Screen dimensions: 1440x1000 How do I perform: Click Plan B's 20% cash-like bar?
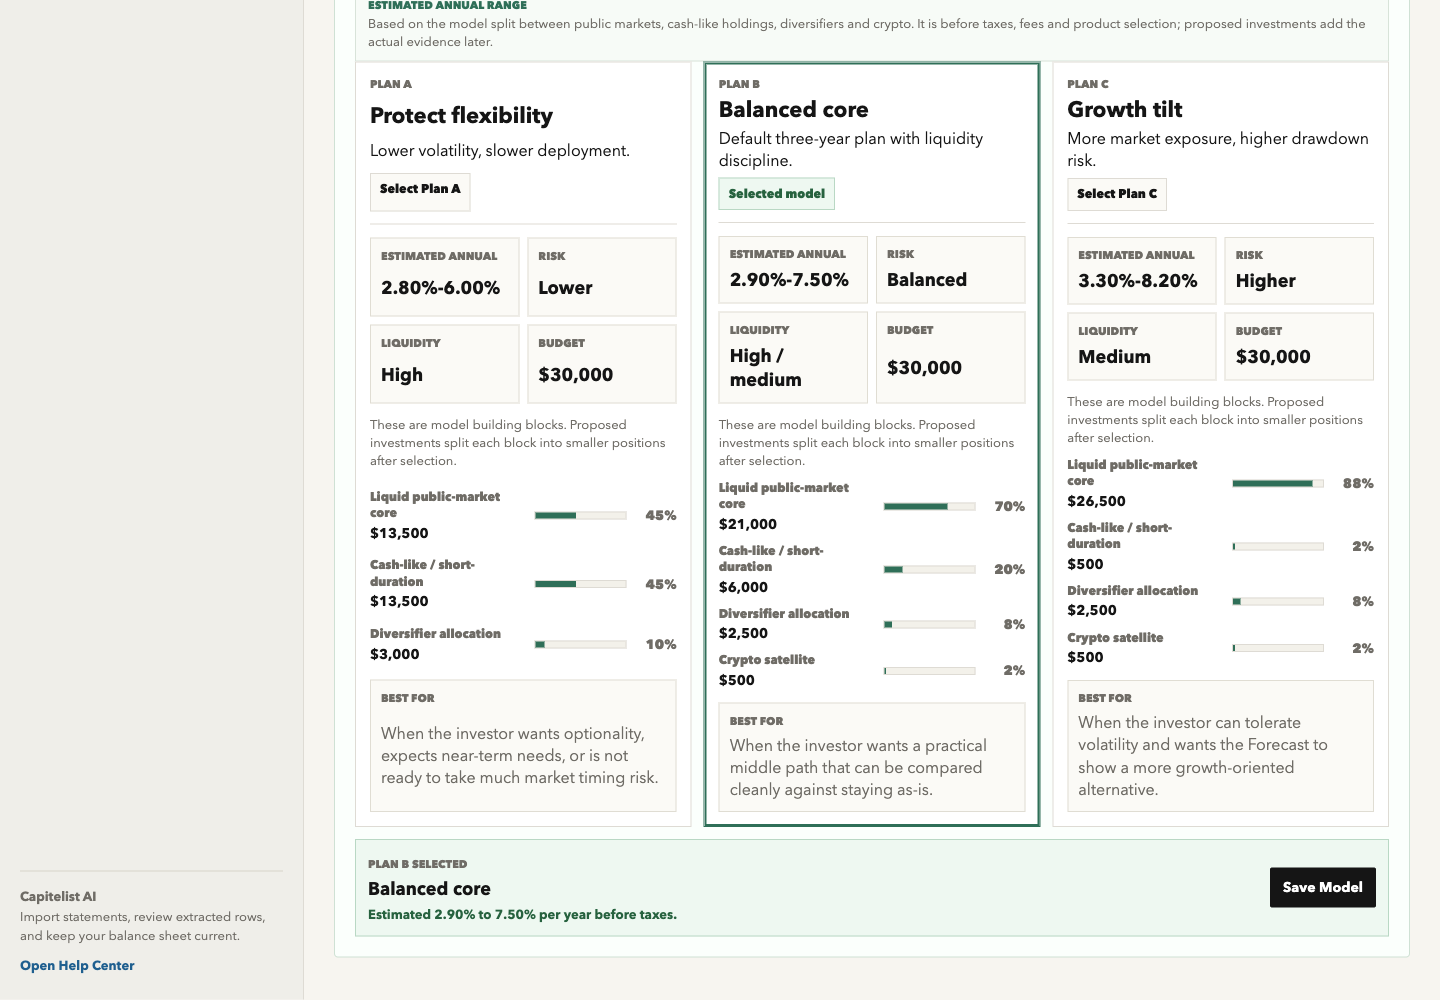[x=929, y=569]
